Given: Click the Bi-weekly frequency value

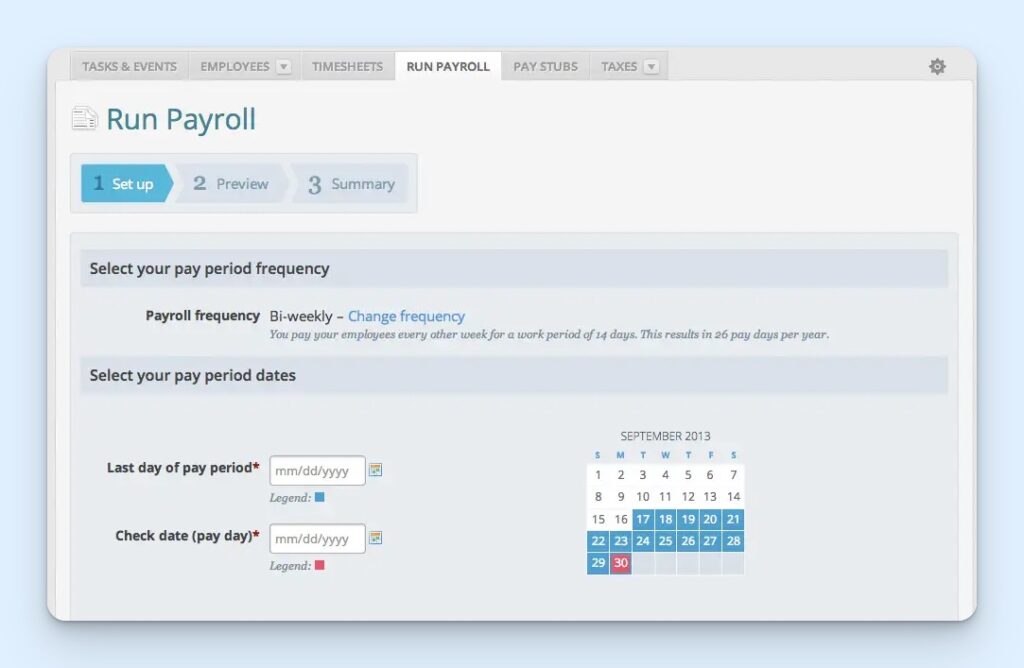Looking at the screenshot, I should [x=301, y=316].
